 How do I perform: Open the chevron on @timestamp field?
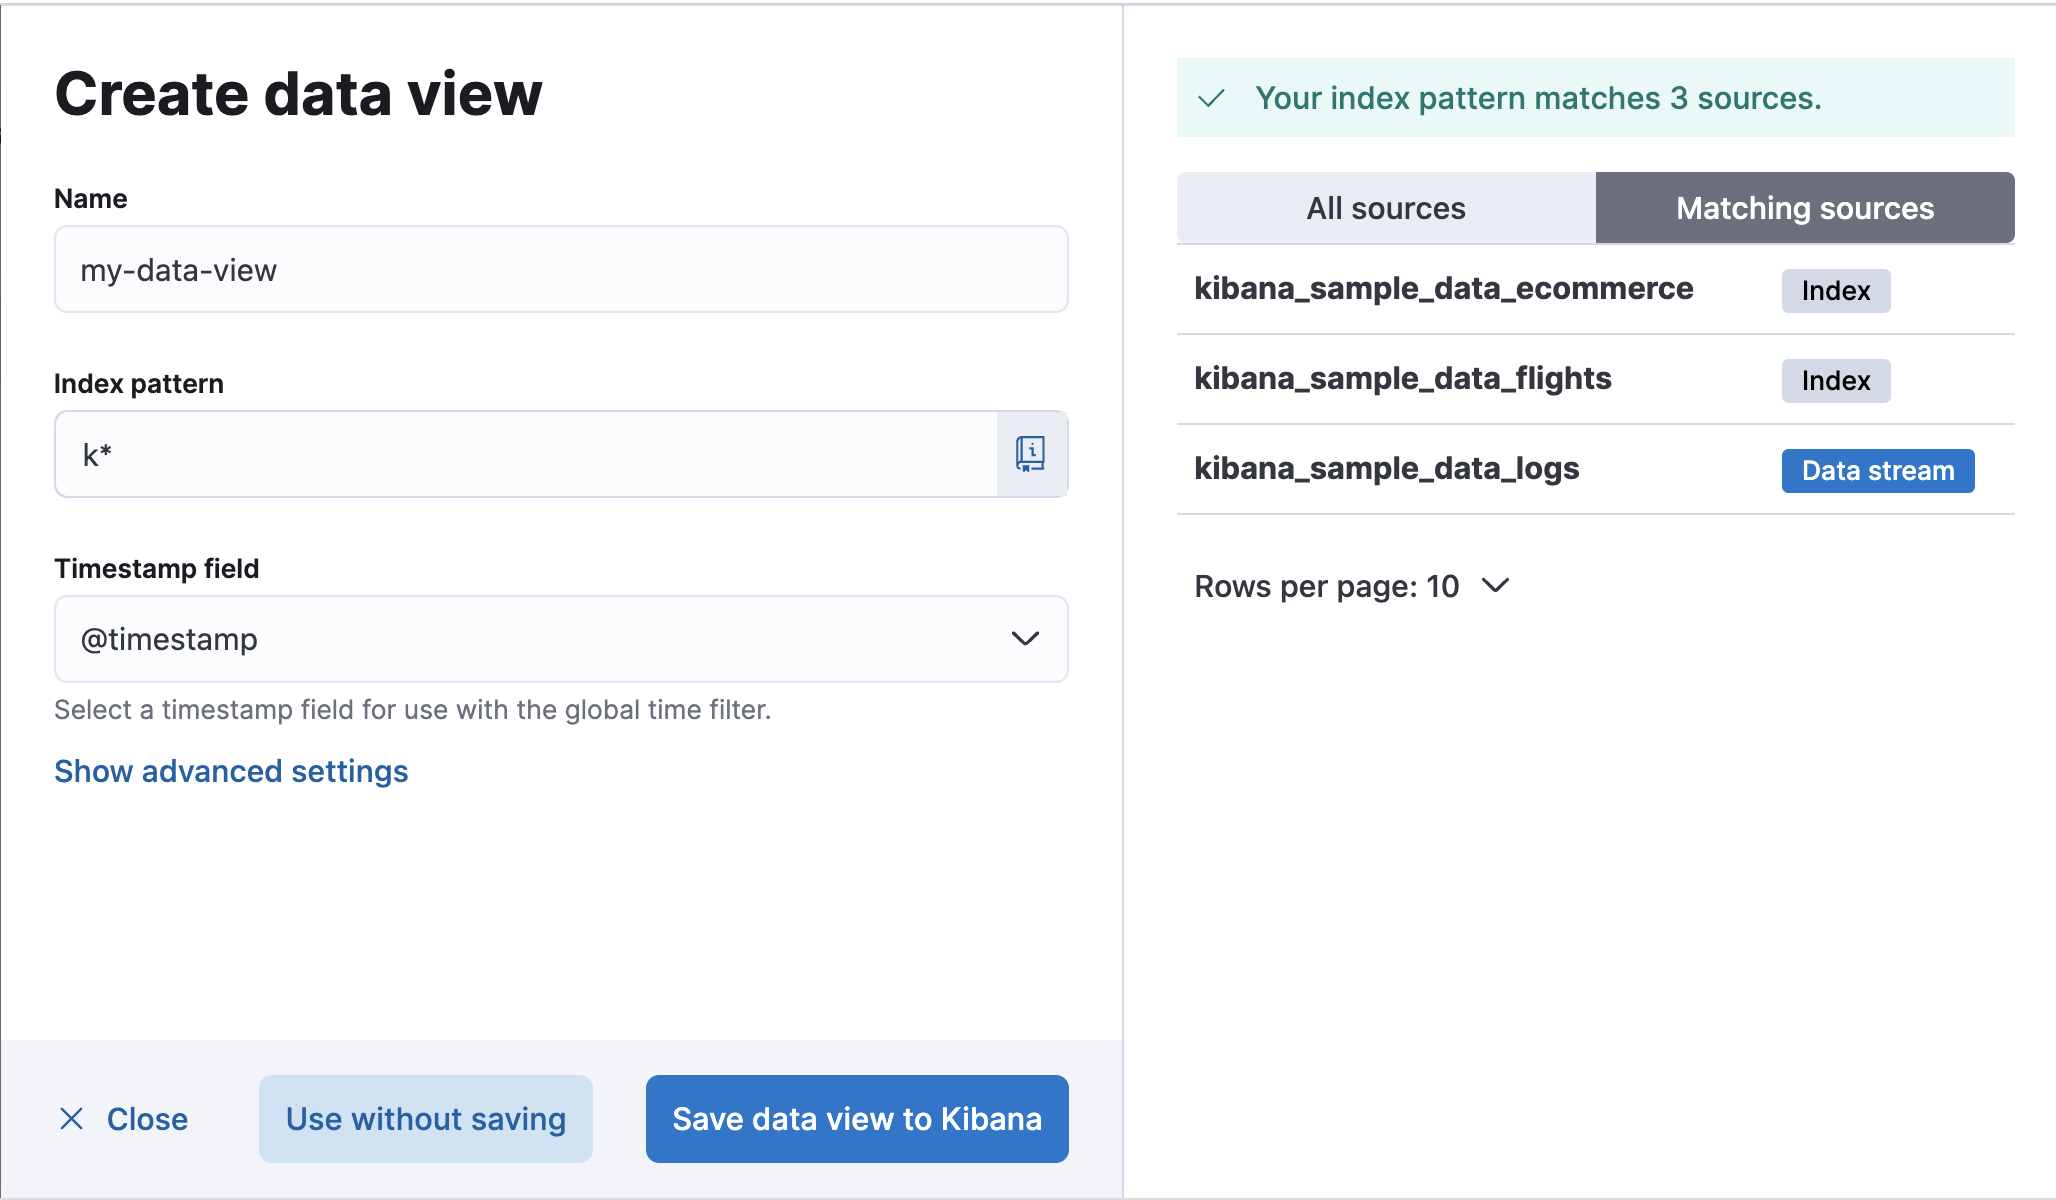1024,639
